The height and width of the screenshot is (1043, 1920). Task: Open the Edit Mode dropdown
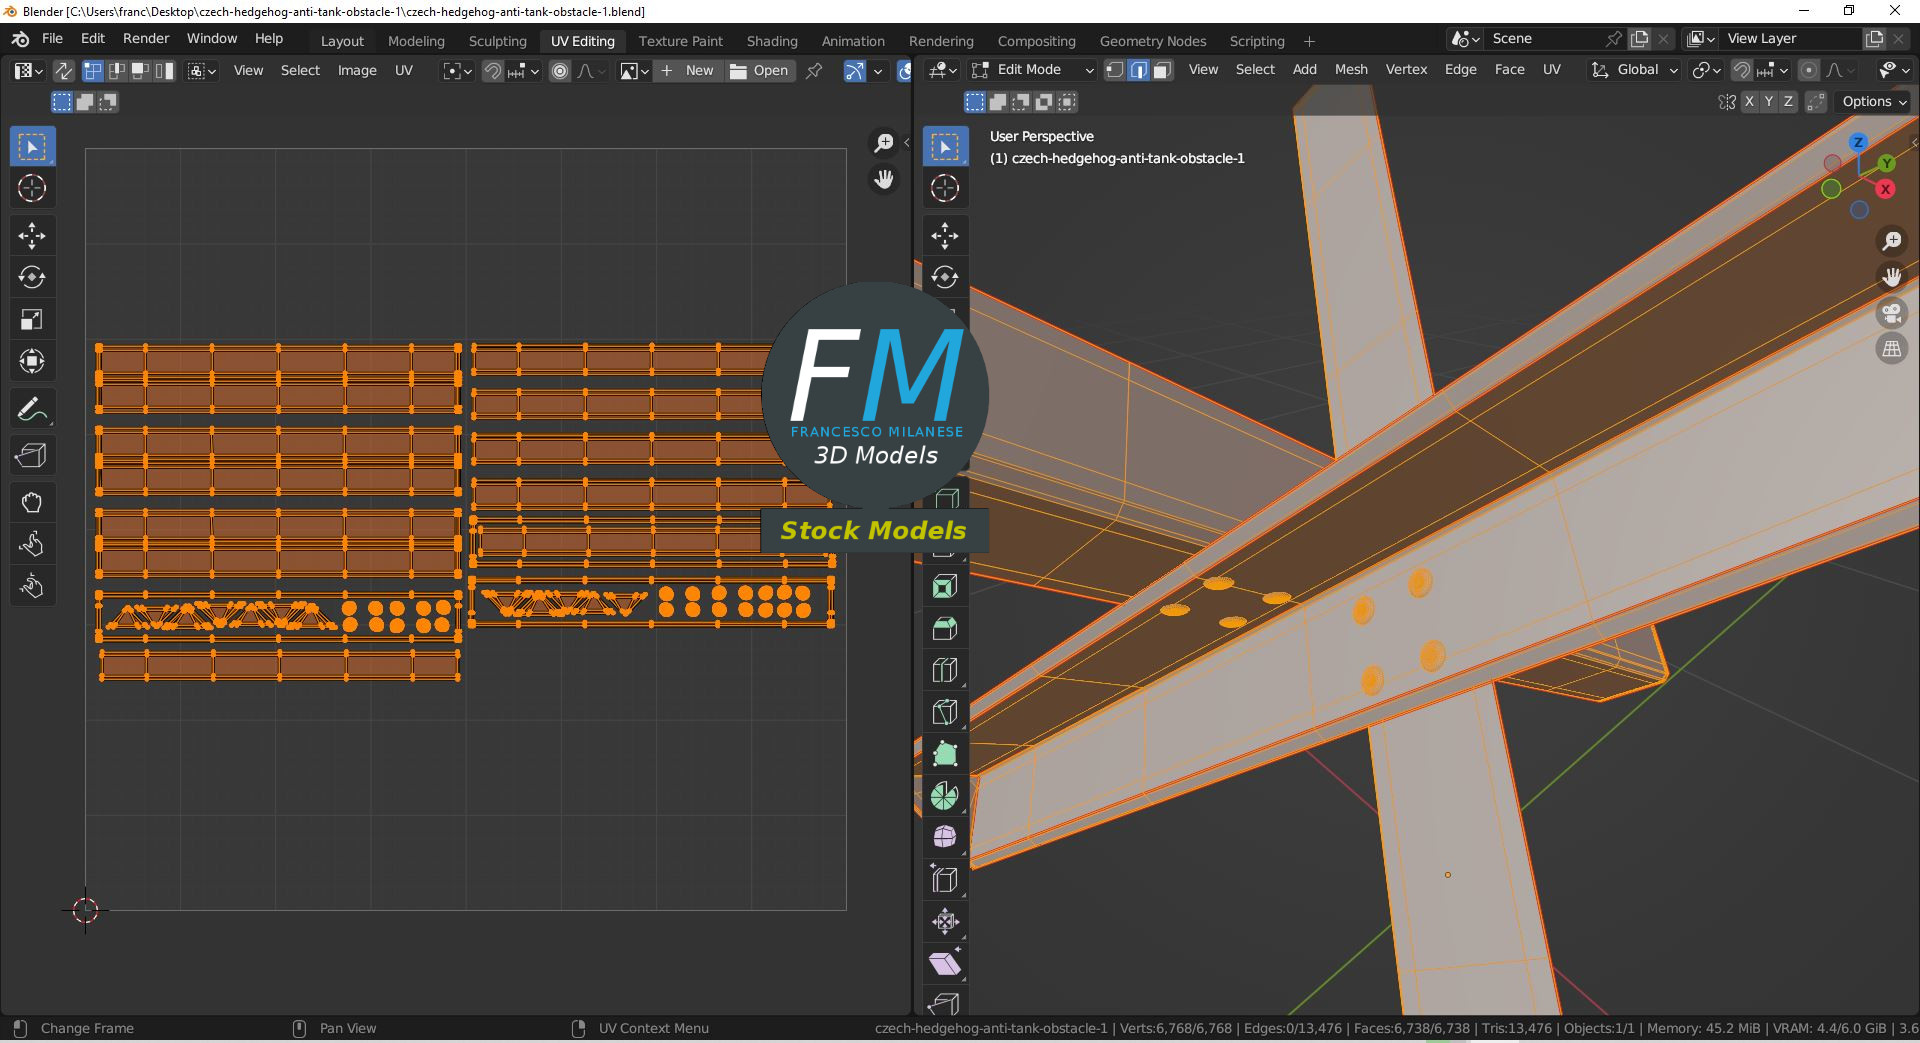click(x=1033, y=70)
